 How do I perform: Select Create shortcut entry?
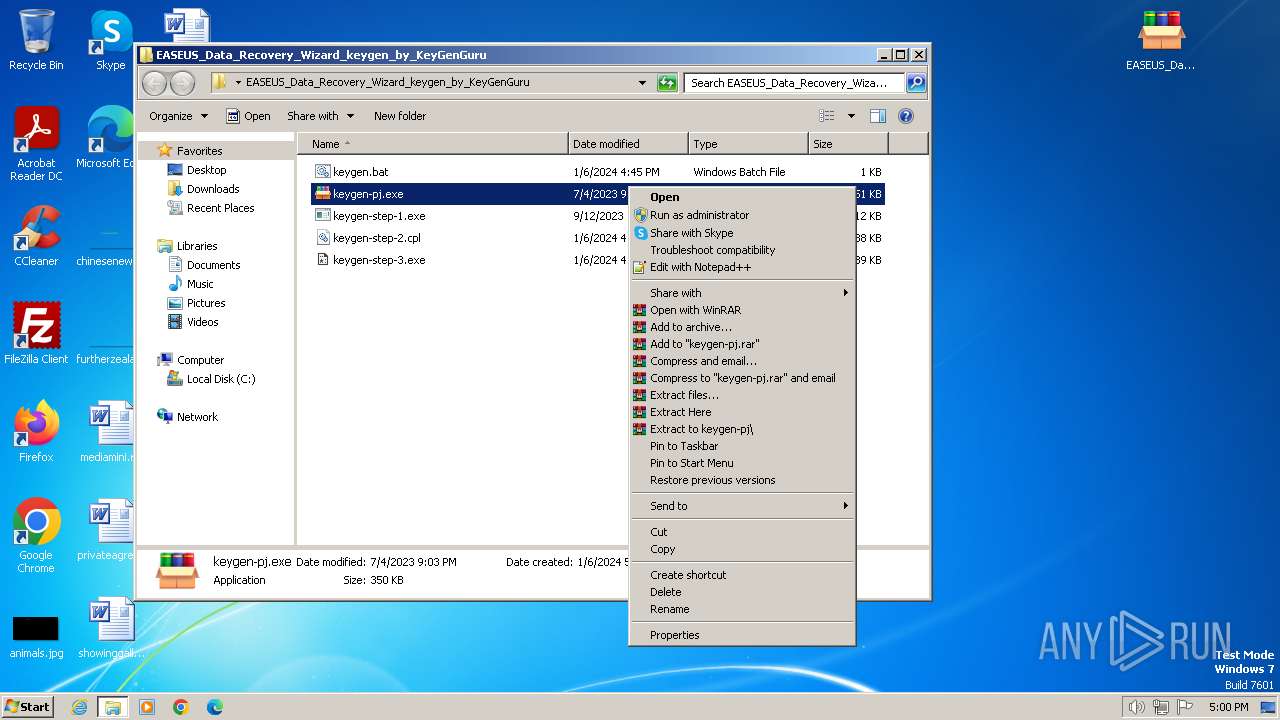[742, 575]
